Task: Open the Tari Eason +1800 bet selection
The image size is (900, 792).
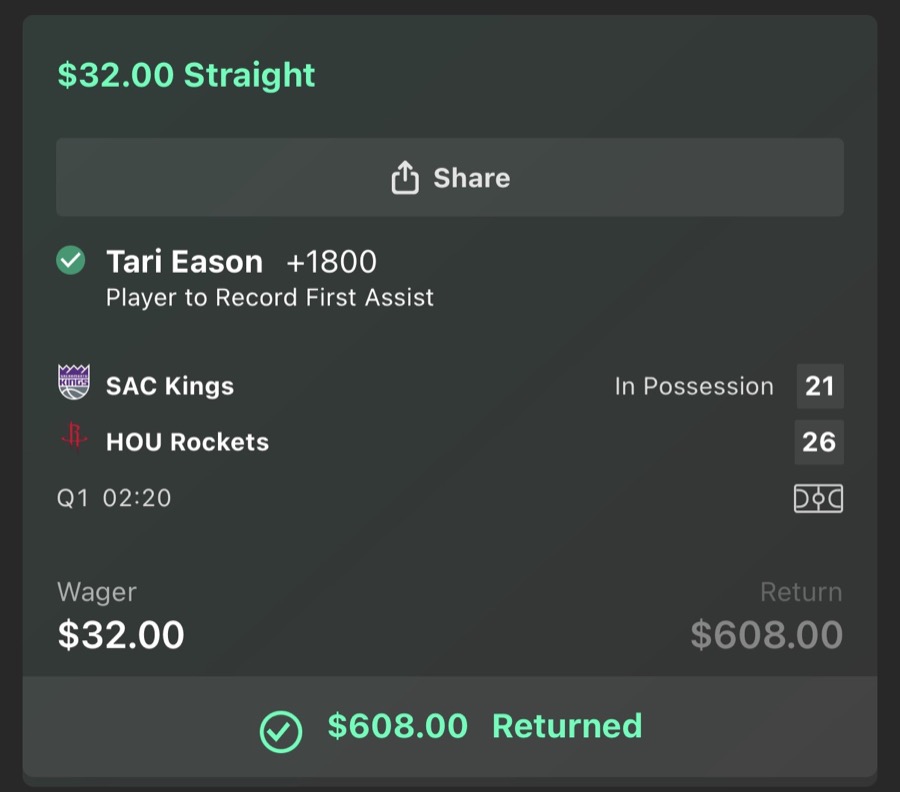Action: coord(185,261)
